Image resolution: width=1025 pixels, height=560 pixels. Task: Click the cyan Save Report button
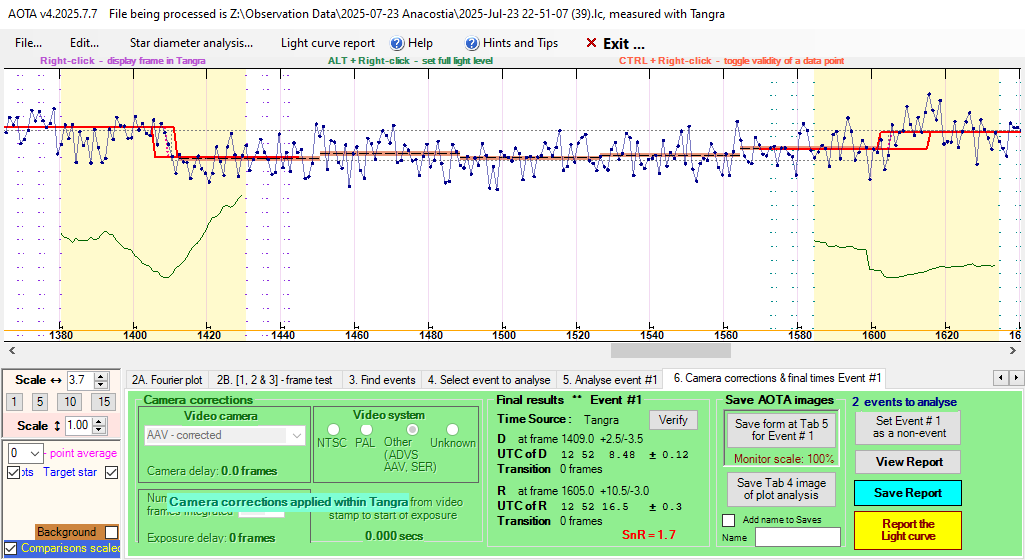tap(907, 493)
